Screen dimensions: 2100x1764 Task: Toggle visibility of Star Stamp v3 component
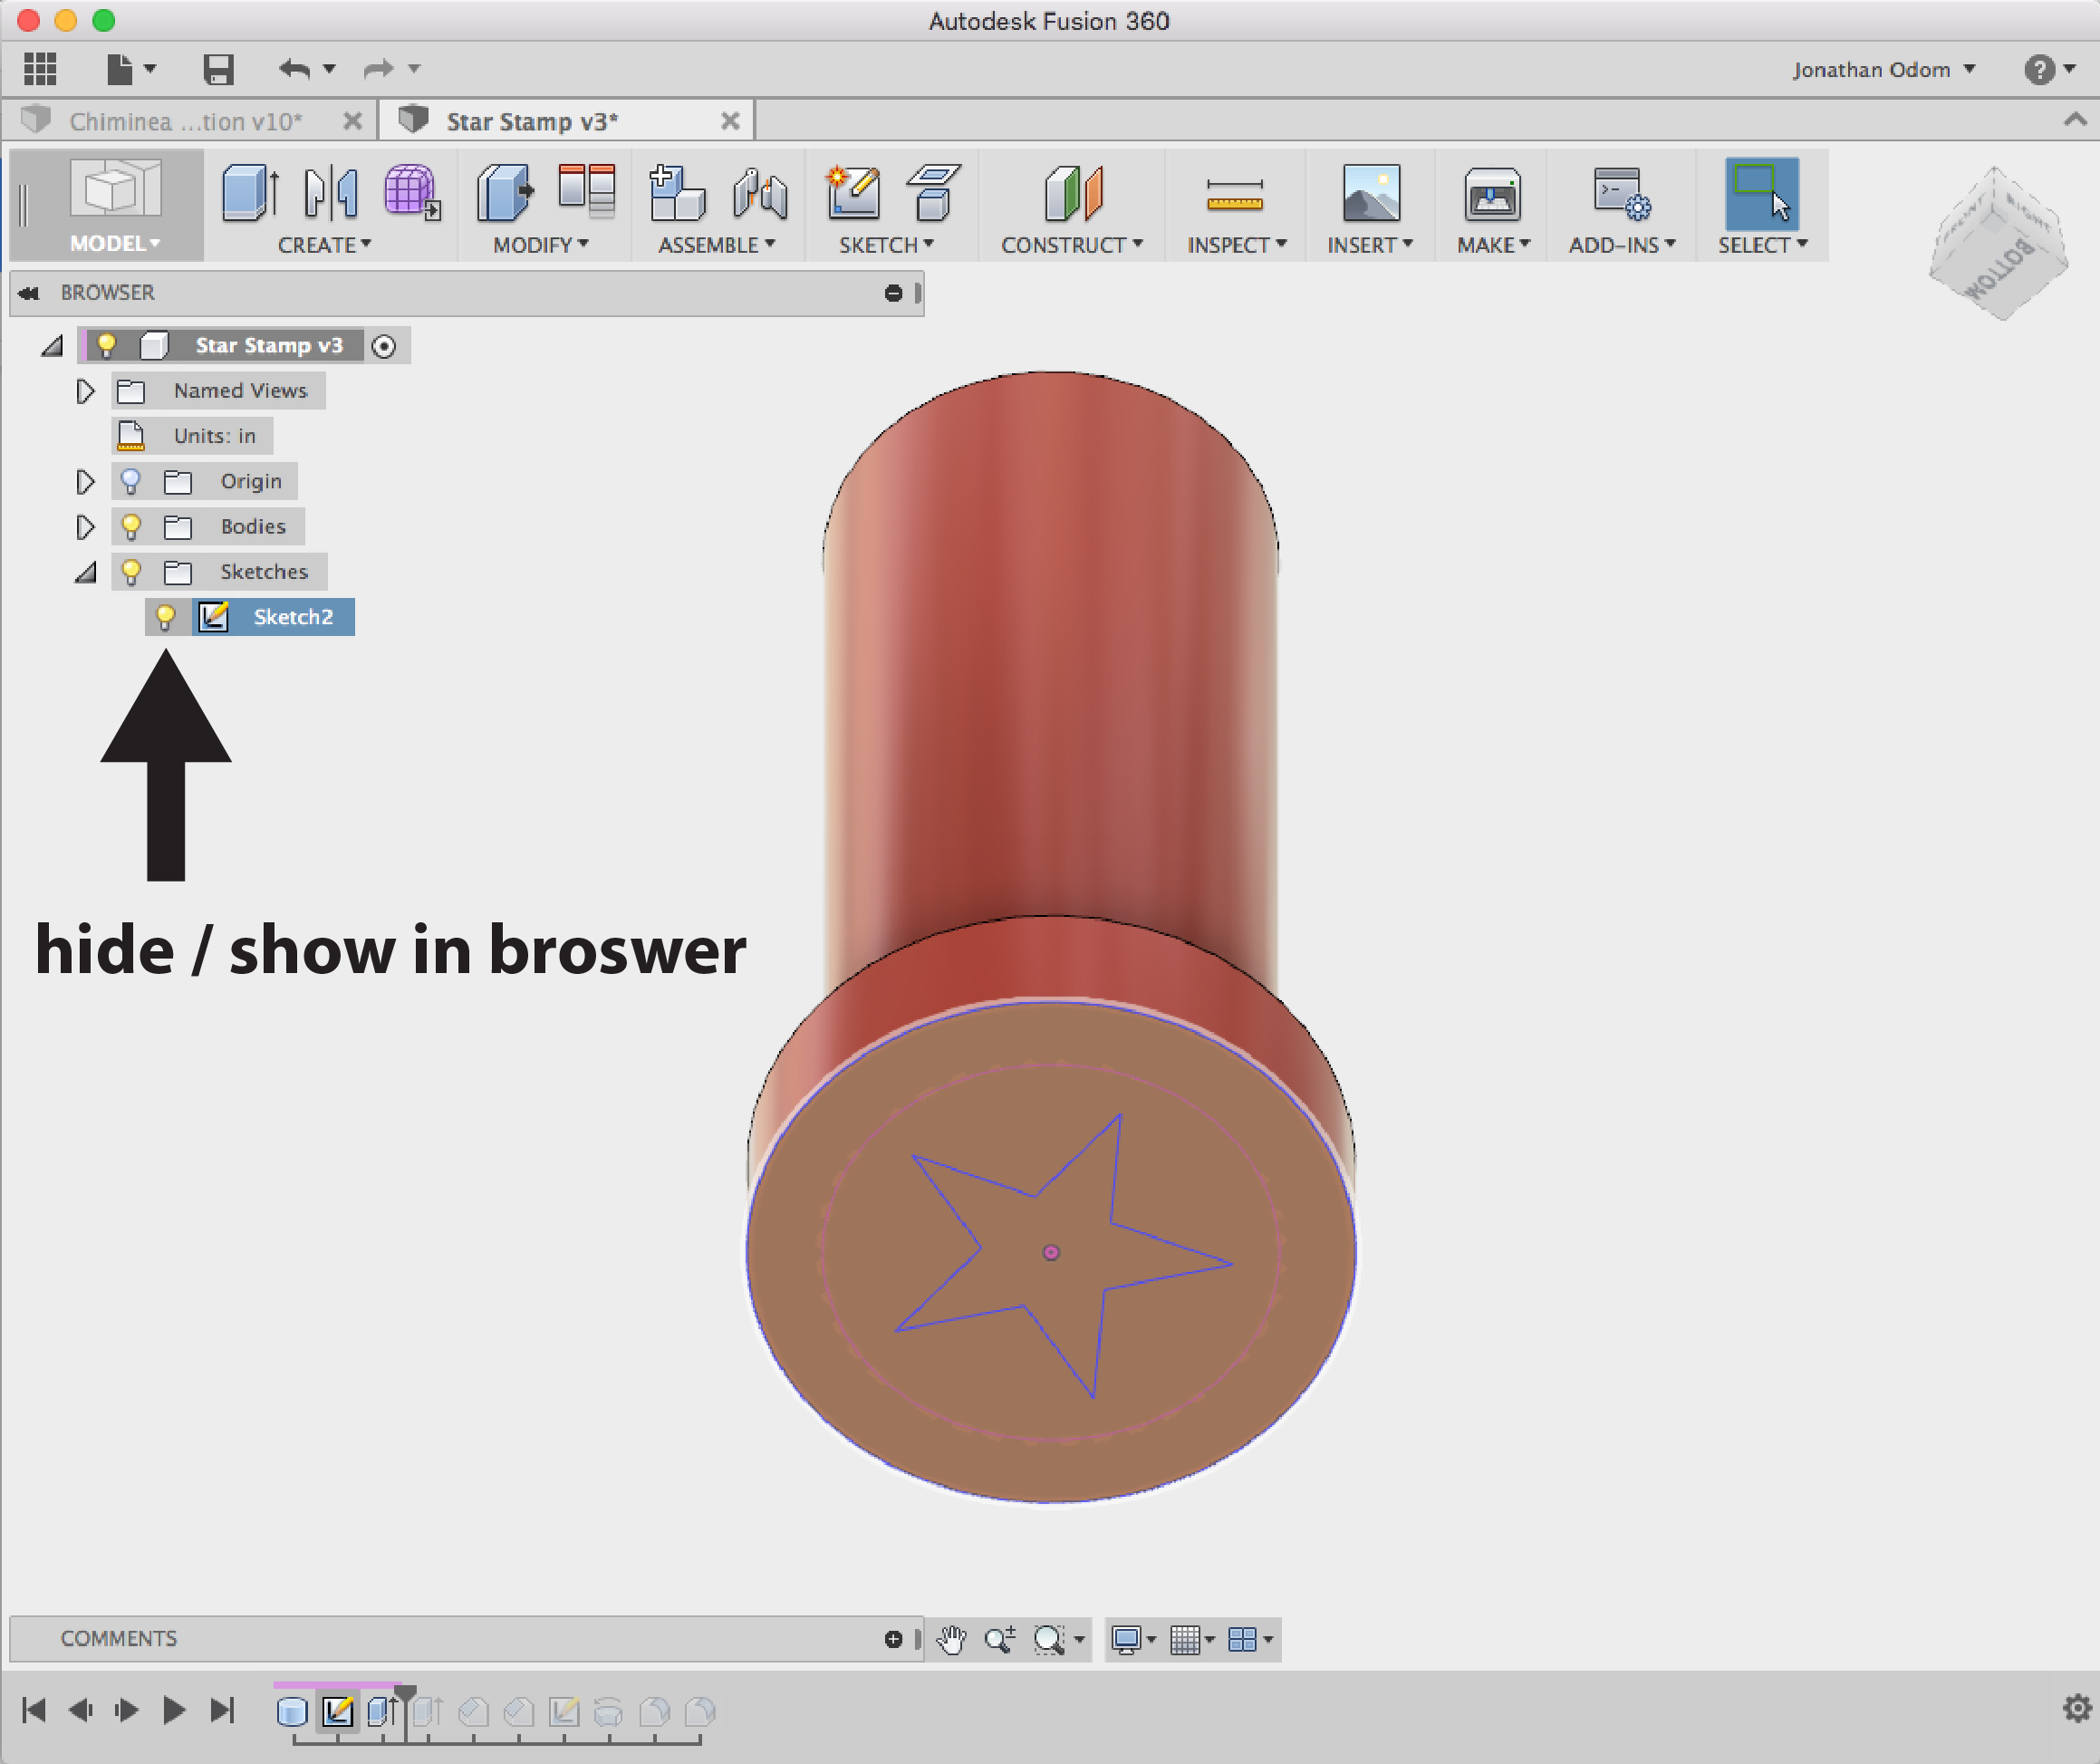(x=107, y=345)
